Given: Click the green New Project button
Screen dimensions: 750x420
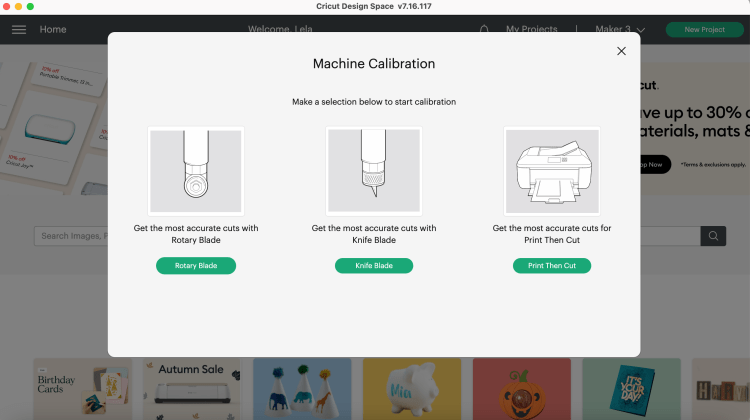Looking at the screenshot, I should [704, 30].
